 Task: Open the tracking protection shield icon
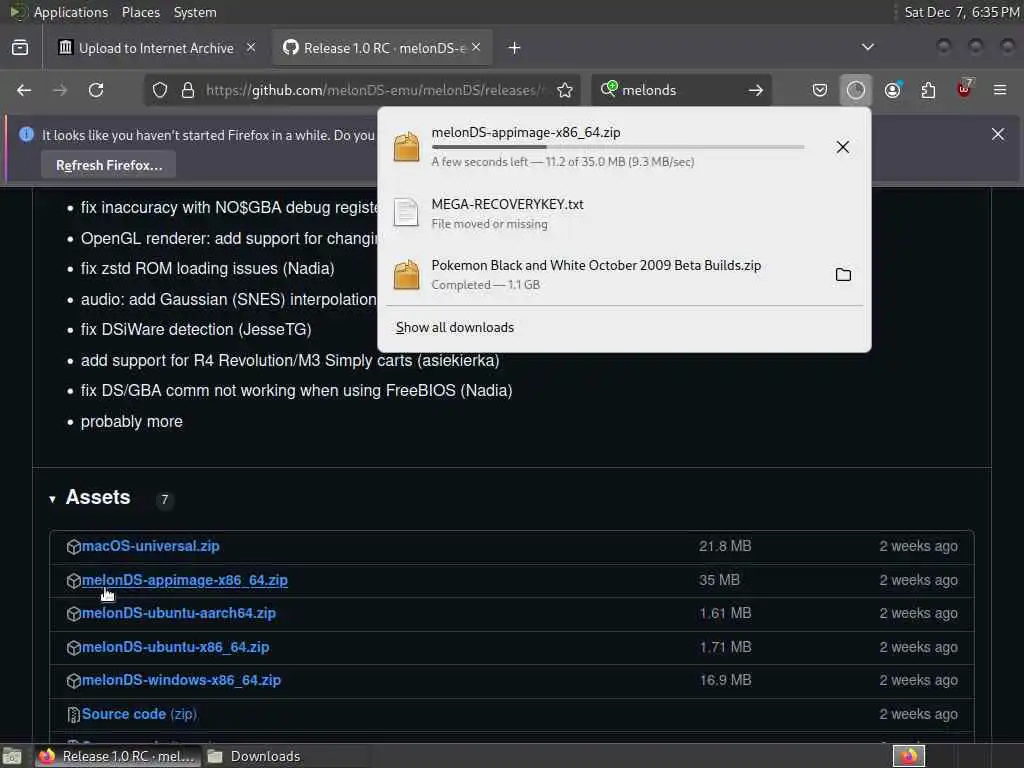160,90
